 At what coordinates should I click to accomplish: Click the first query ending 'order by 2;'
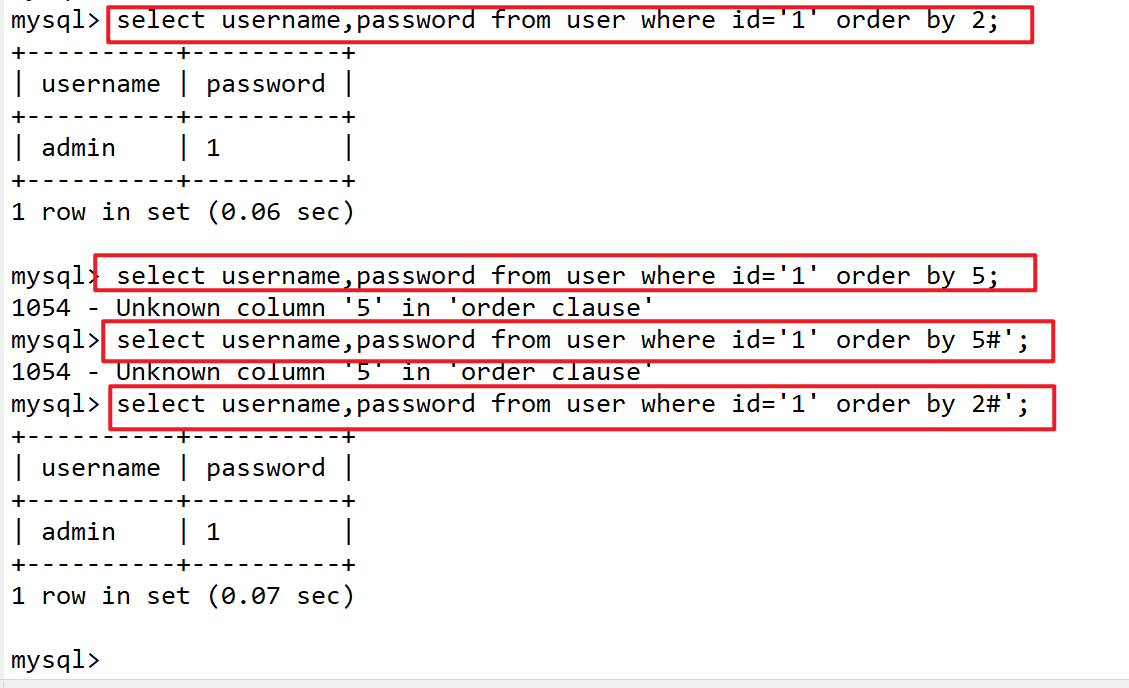click(558, 21)
